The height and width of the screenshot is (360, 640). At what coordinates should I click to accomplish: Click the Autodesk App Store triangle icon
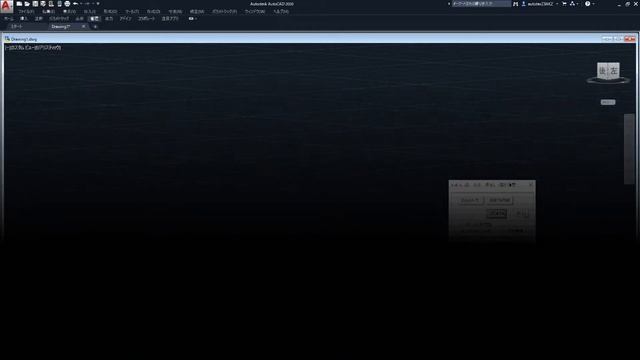click(x=572, y=4)
